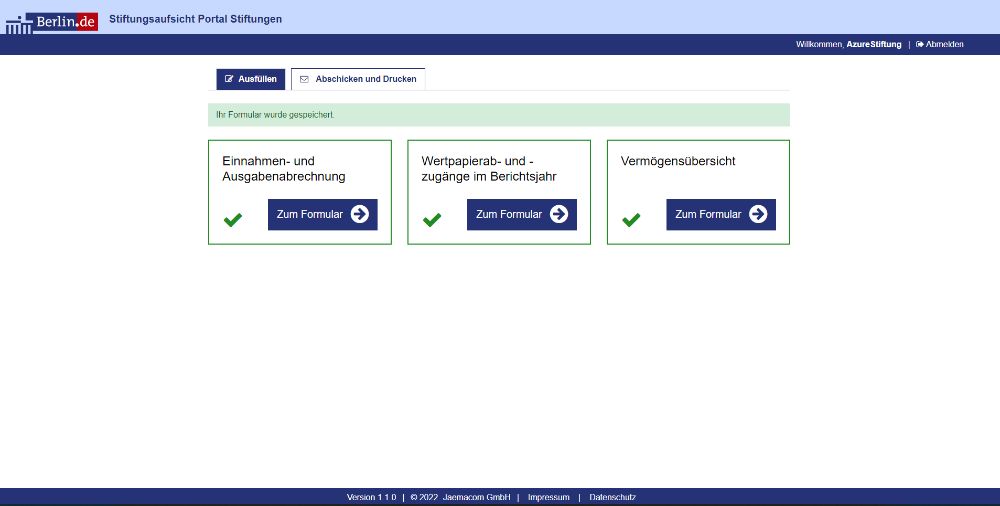The width and height of the screenshot is (1000, 506).
Task: Click the green checkmark in the Vermögensübersicht card
Action: coord(631,220)
